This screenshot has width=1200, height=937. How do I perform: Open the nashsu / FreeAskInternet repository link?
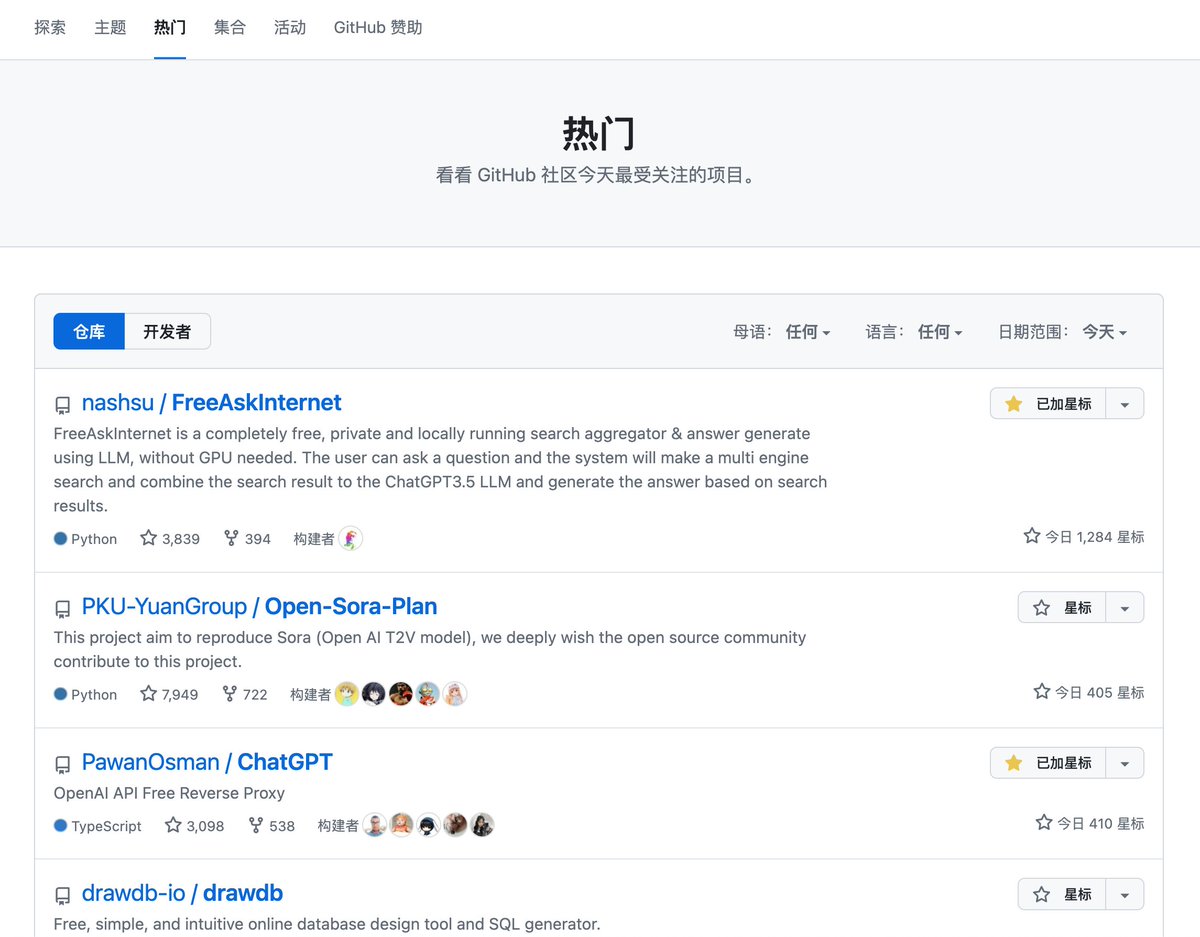point(211,403)
